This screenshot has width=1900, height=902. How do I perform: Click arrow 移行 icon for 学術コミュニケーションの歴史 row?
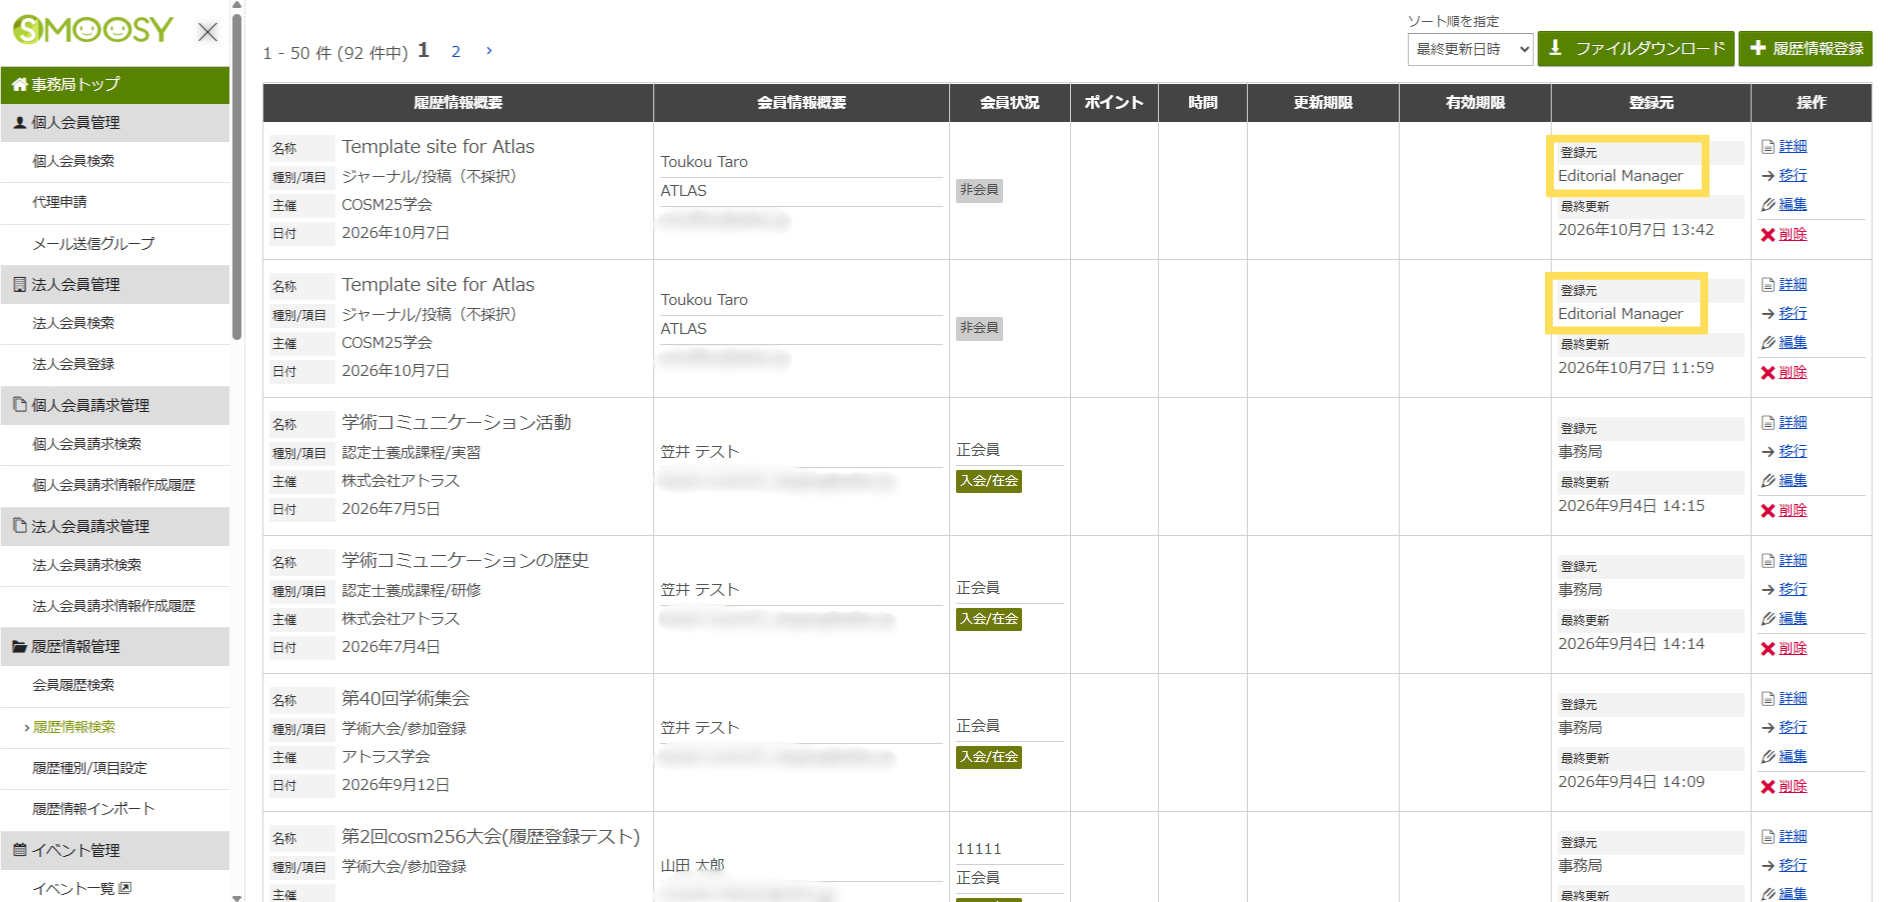(1768, 590)
